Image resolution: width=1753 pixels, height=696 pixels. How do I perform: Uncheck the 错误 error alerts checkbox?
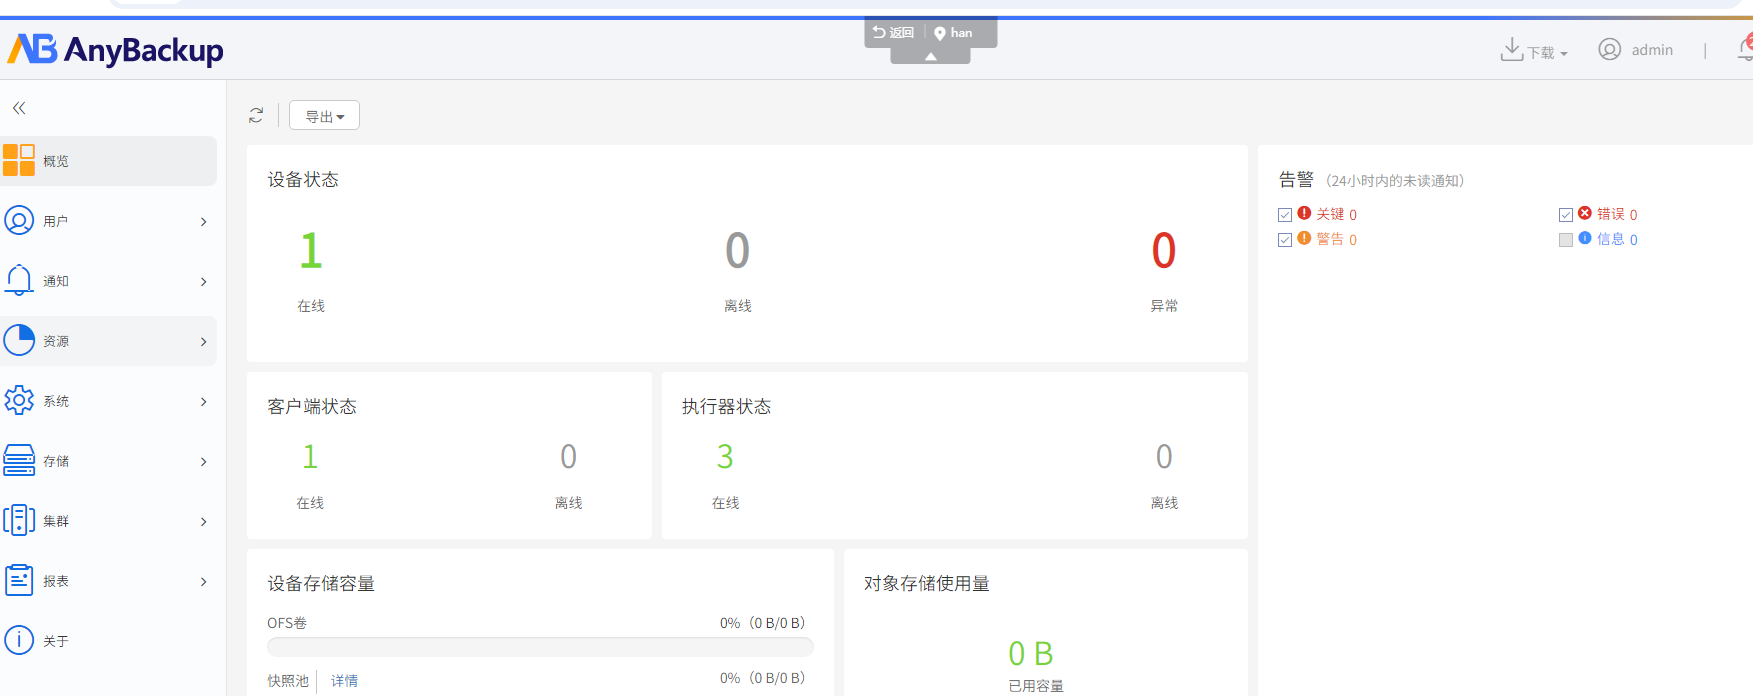click(x=1566, y=215)
